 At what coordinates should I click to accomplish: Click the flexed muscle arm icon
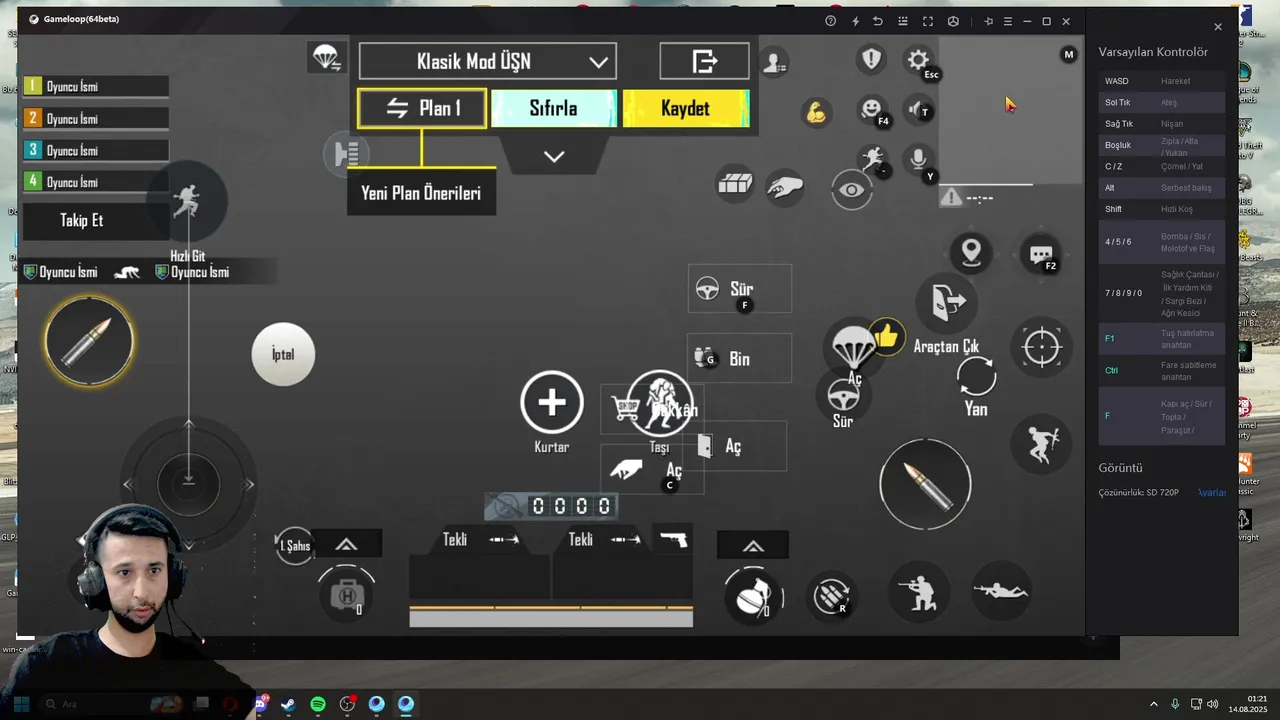tap(816, 112)
